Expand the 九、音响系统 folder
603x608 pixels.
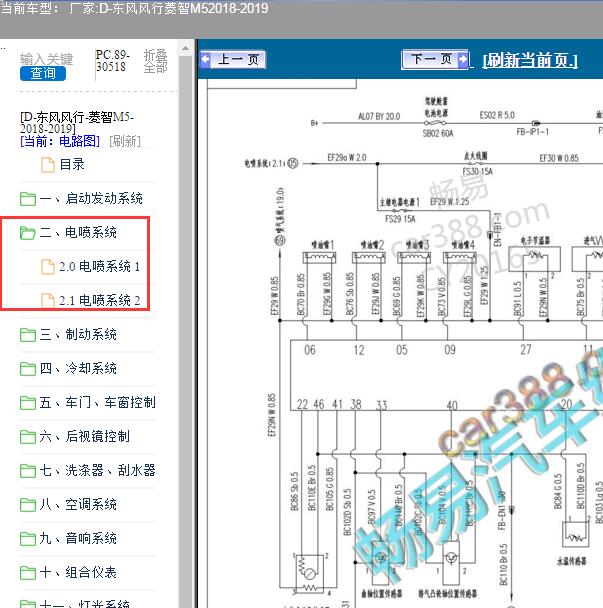click(x=78, y=538)
